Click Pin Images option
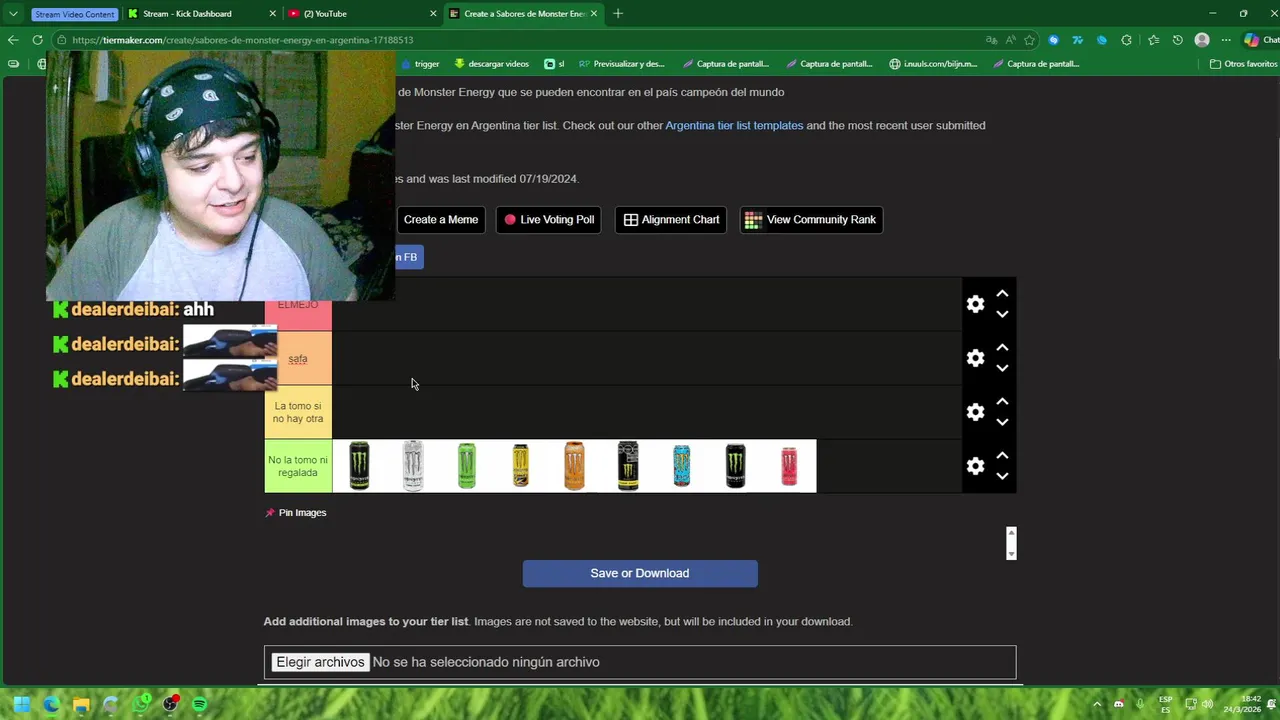1280x720 pixels. tap(296, 513)
